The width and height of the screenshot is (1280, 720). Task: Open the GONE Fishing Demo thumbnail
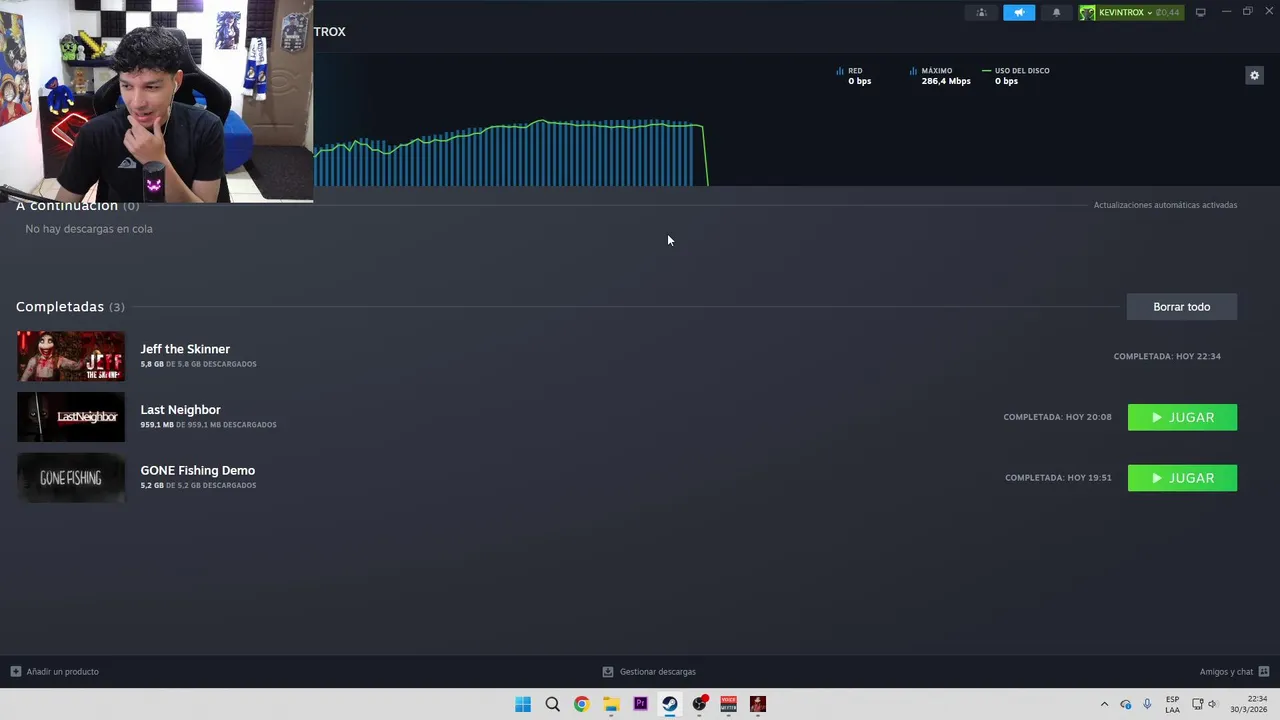point(71,478)
